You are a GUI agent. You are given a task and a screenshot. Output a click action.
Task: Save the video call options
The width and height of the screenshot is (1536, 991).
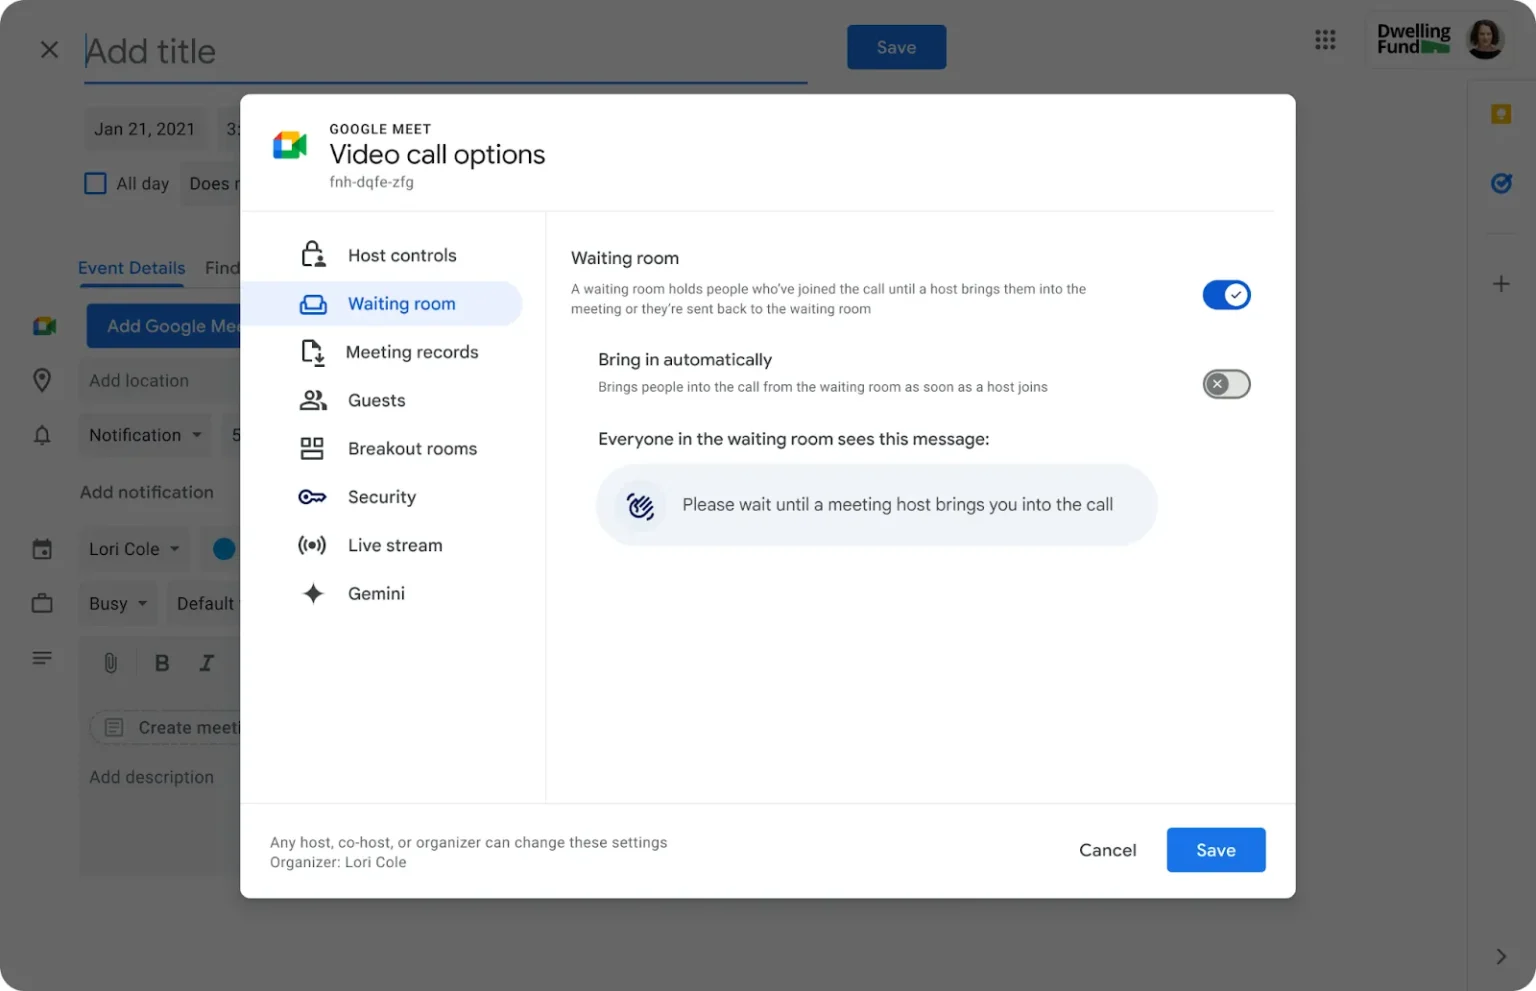click(1216, 849)
